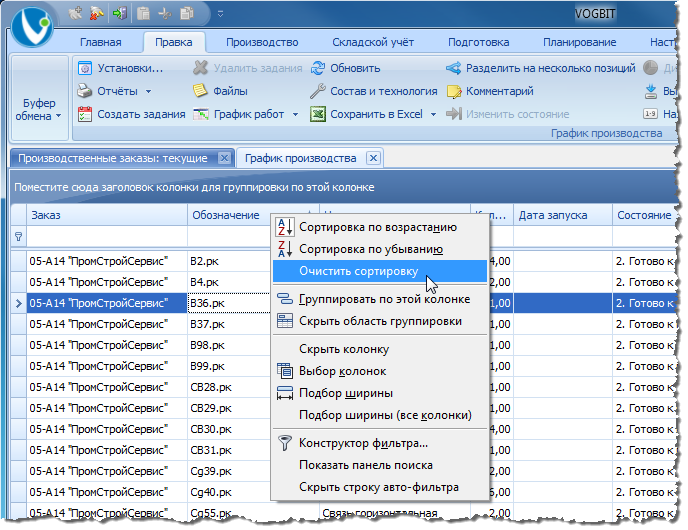This screenshot has height=530, width=688.
Task: Click the Отчёты printer icon
Action: click(x=84, y=91)
